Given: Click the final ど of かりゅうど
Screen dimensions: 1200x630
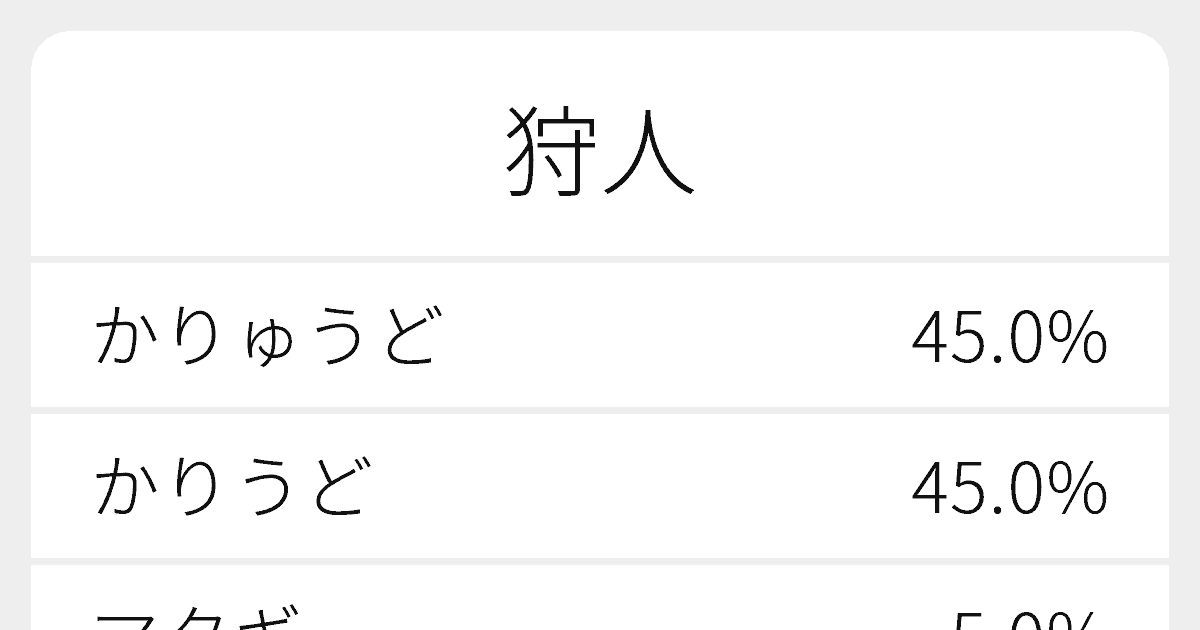Looking at the screenshot, I should coord(410,337).
